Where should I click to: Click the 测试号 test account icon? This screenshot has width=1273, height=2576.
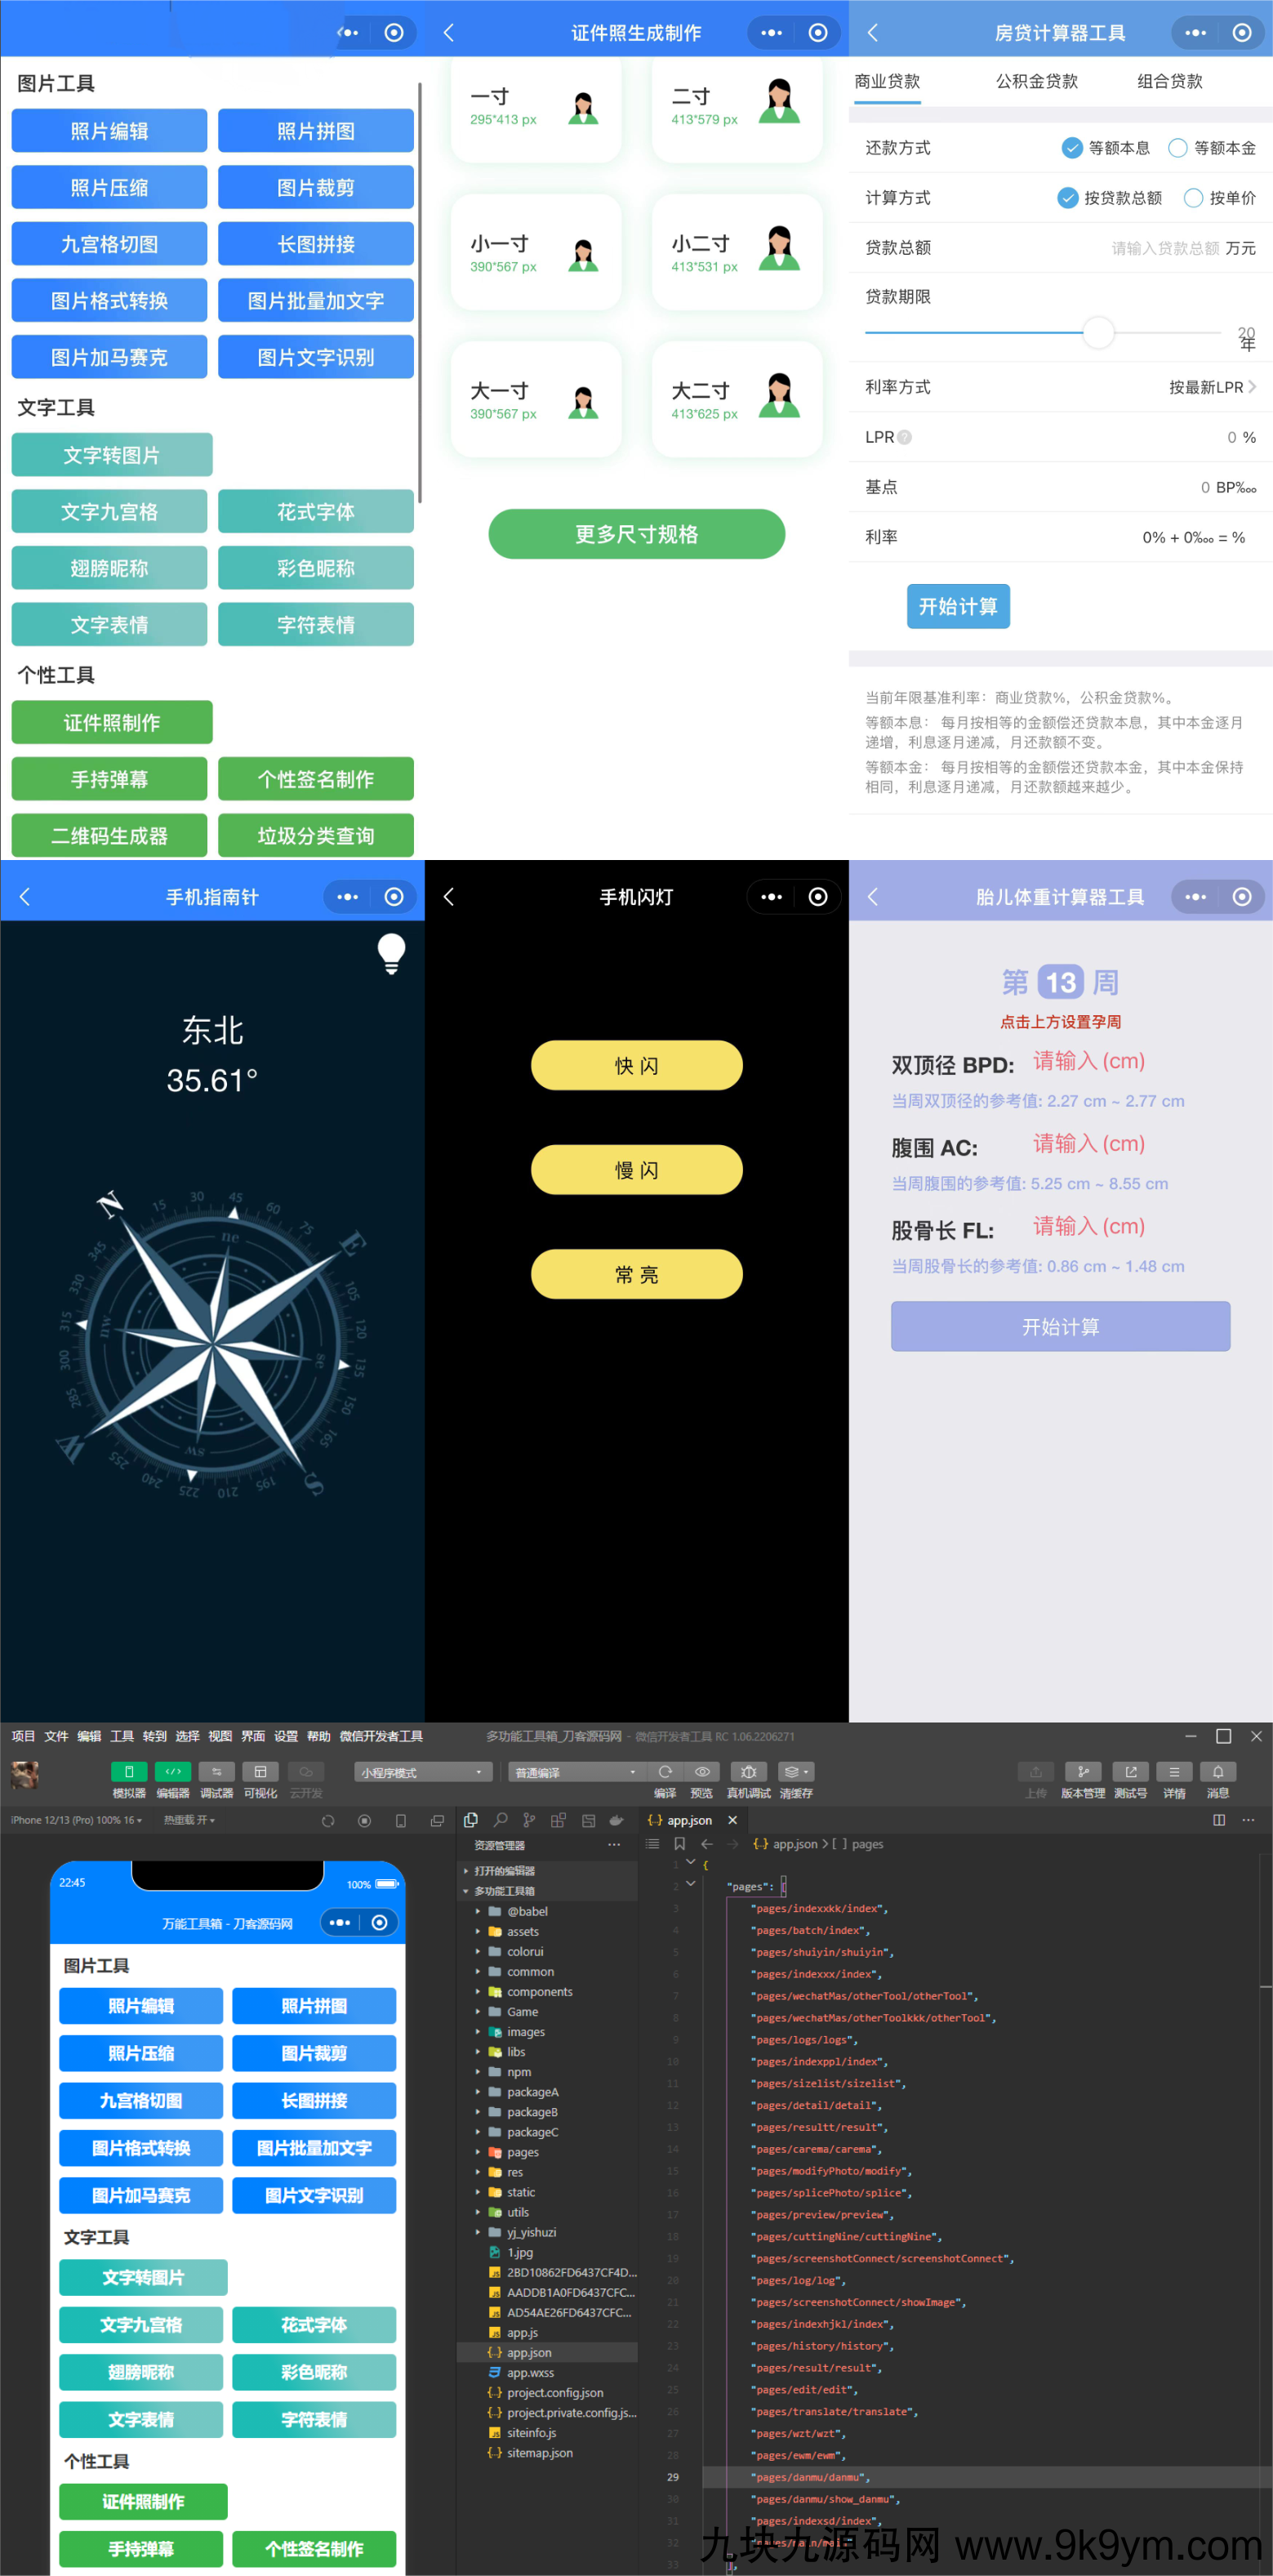[x=1131, y=1771]
